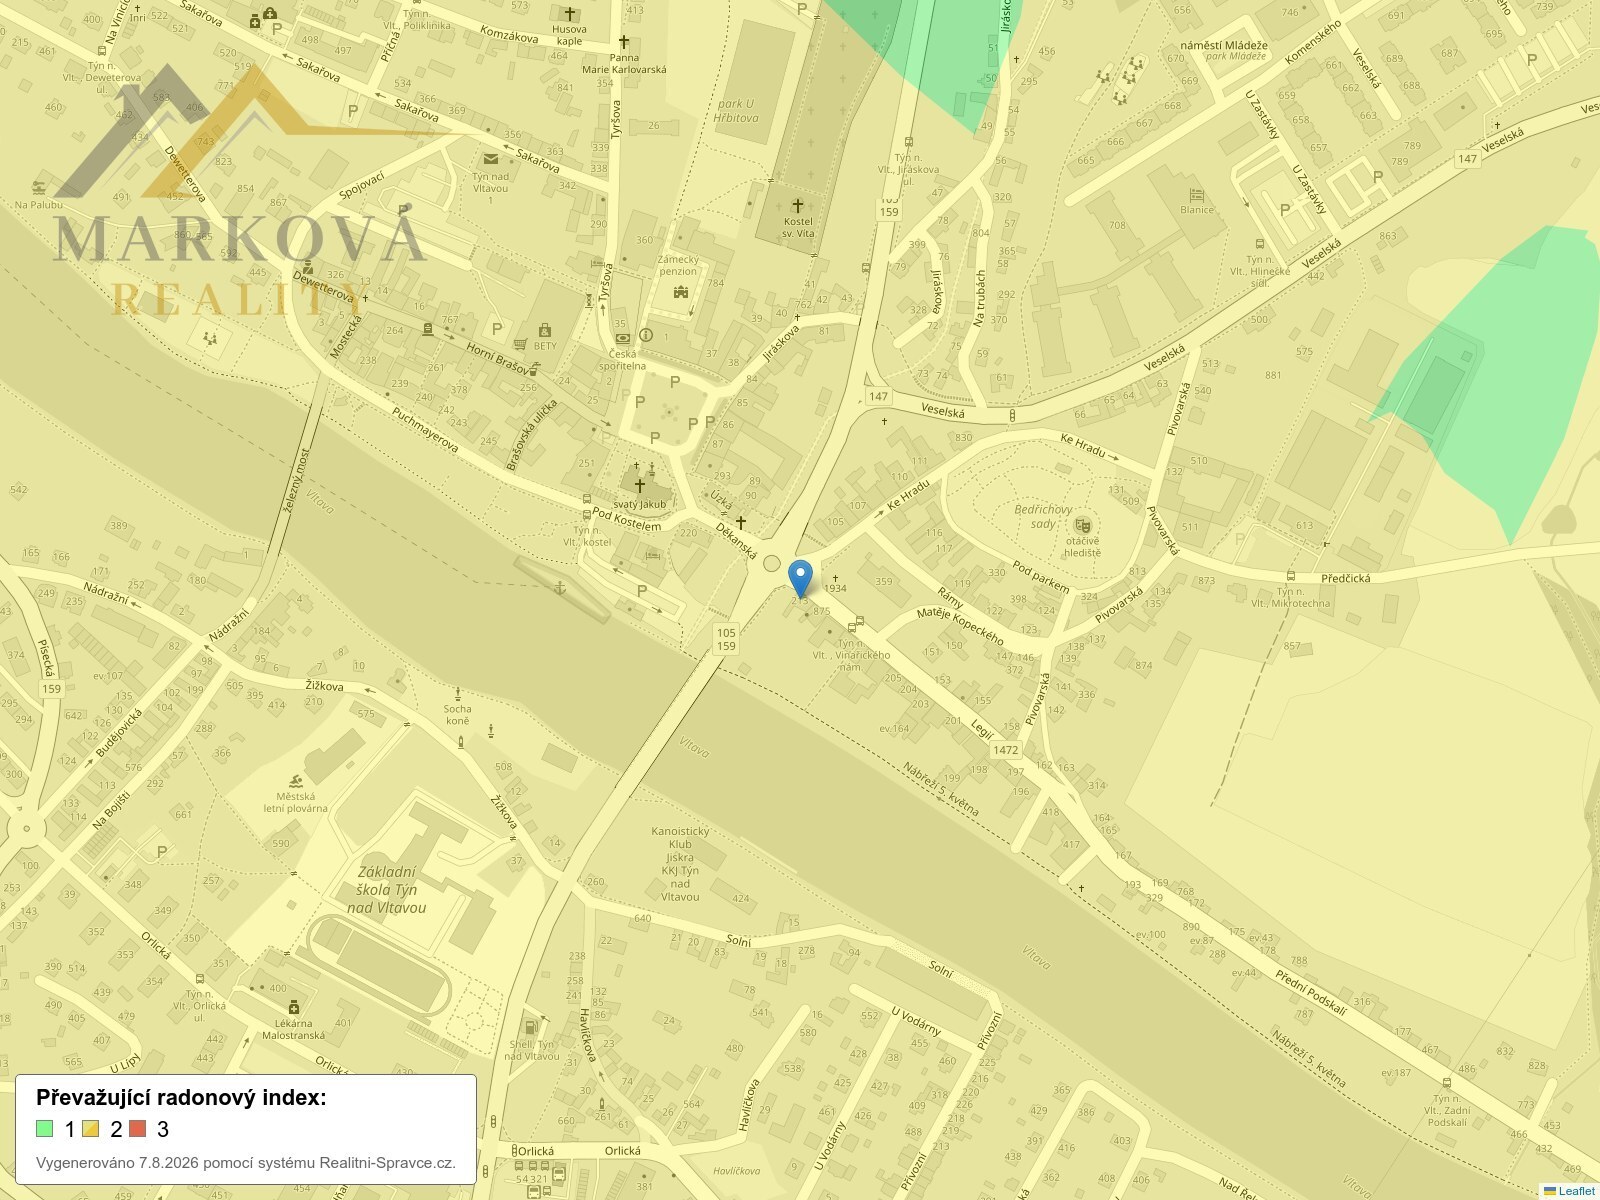The height and width of the screenshot is (1200, 1600).
Task: Click the Lékárna Malostranská pharmacy icon
Action: point(293,1007)
